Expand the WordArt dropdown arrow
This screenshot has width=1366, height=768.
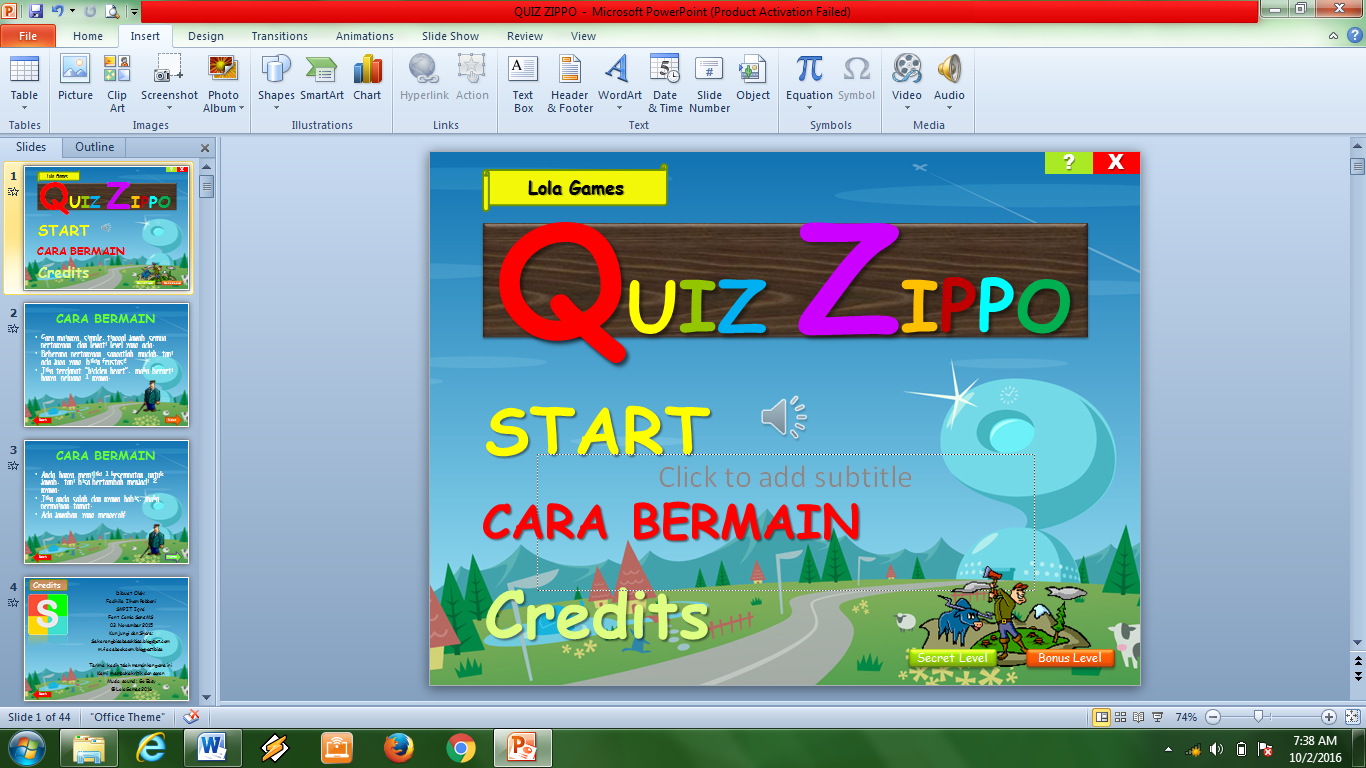[620, 108]
